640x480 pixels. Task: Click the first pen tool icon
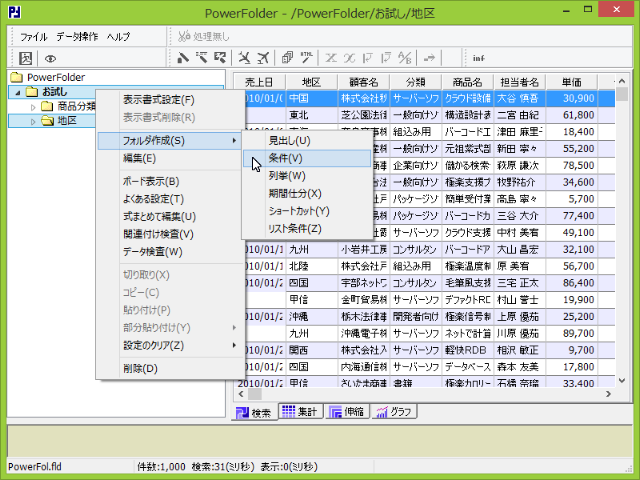pos(182,58)
